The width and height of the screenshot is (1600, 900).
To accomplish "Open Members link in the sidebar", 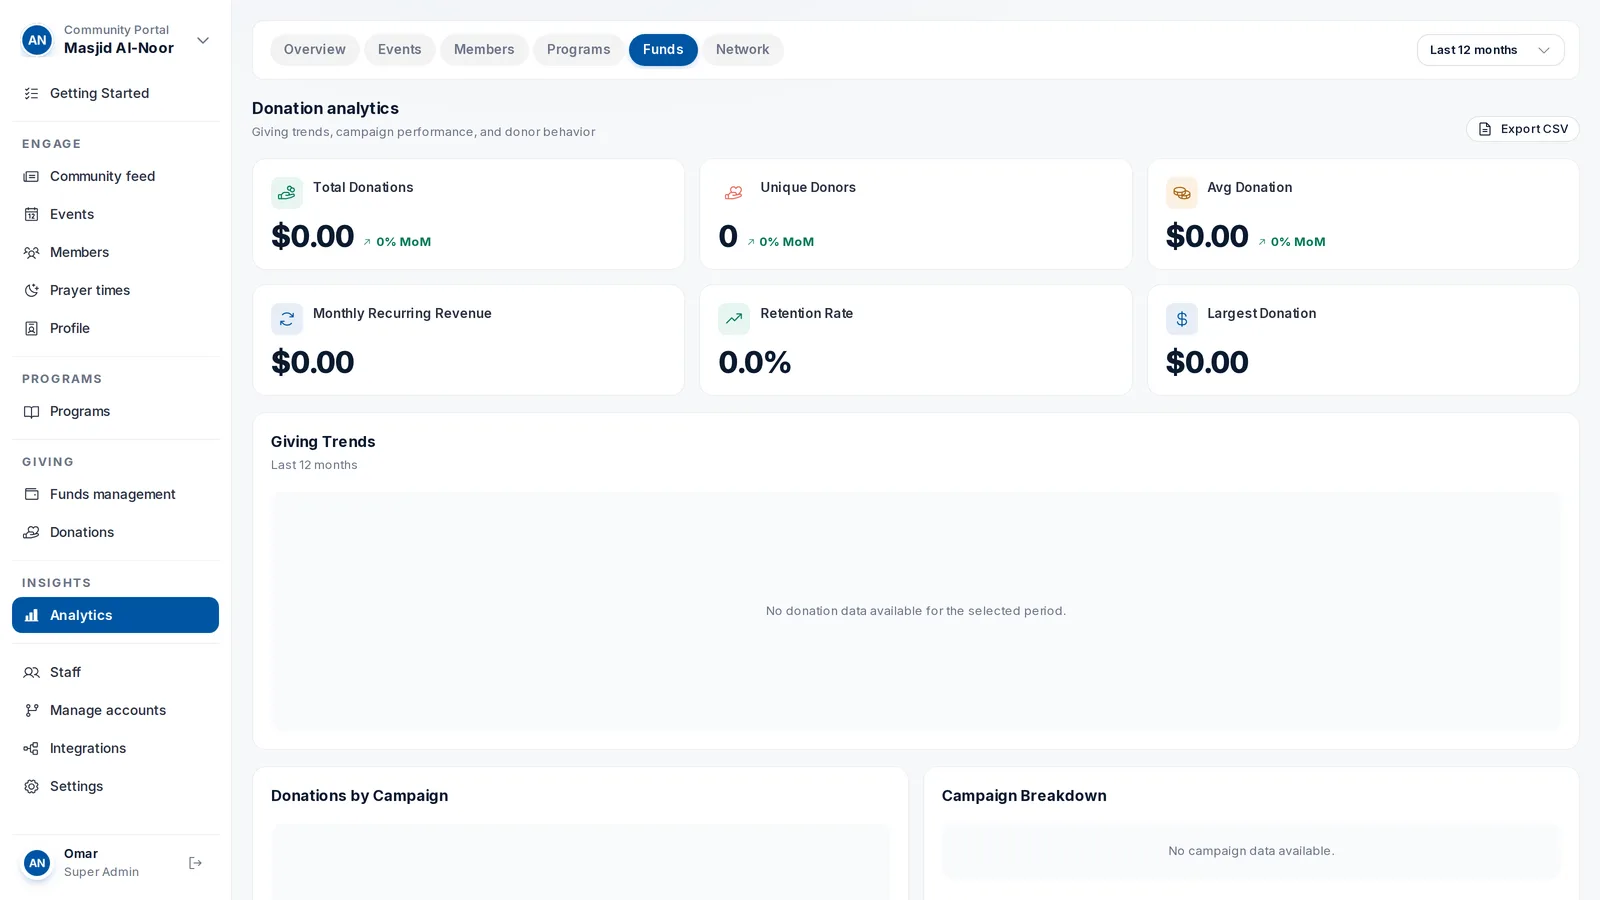I will 115,252.
